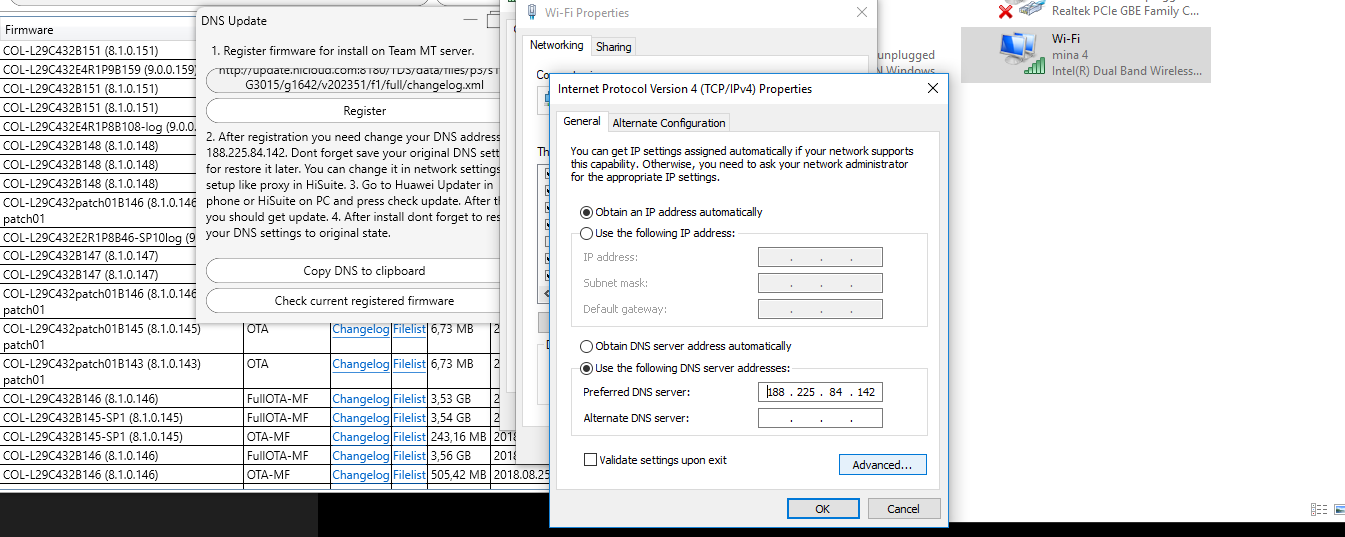Click the Preferred DNS server field
The width and height of the screenshot is (1345, 537).
pos(820,392)
